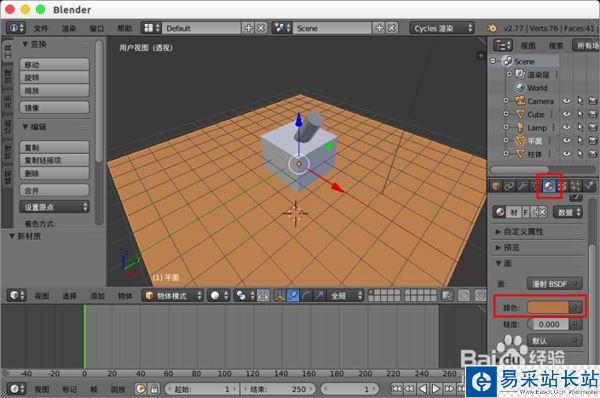Image resolution: width=600 pixels, height=398 pixels.
Task: Open the Physics properties tab
Action: click(x=589, y=186)
